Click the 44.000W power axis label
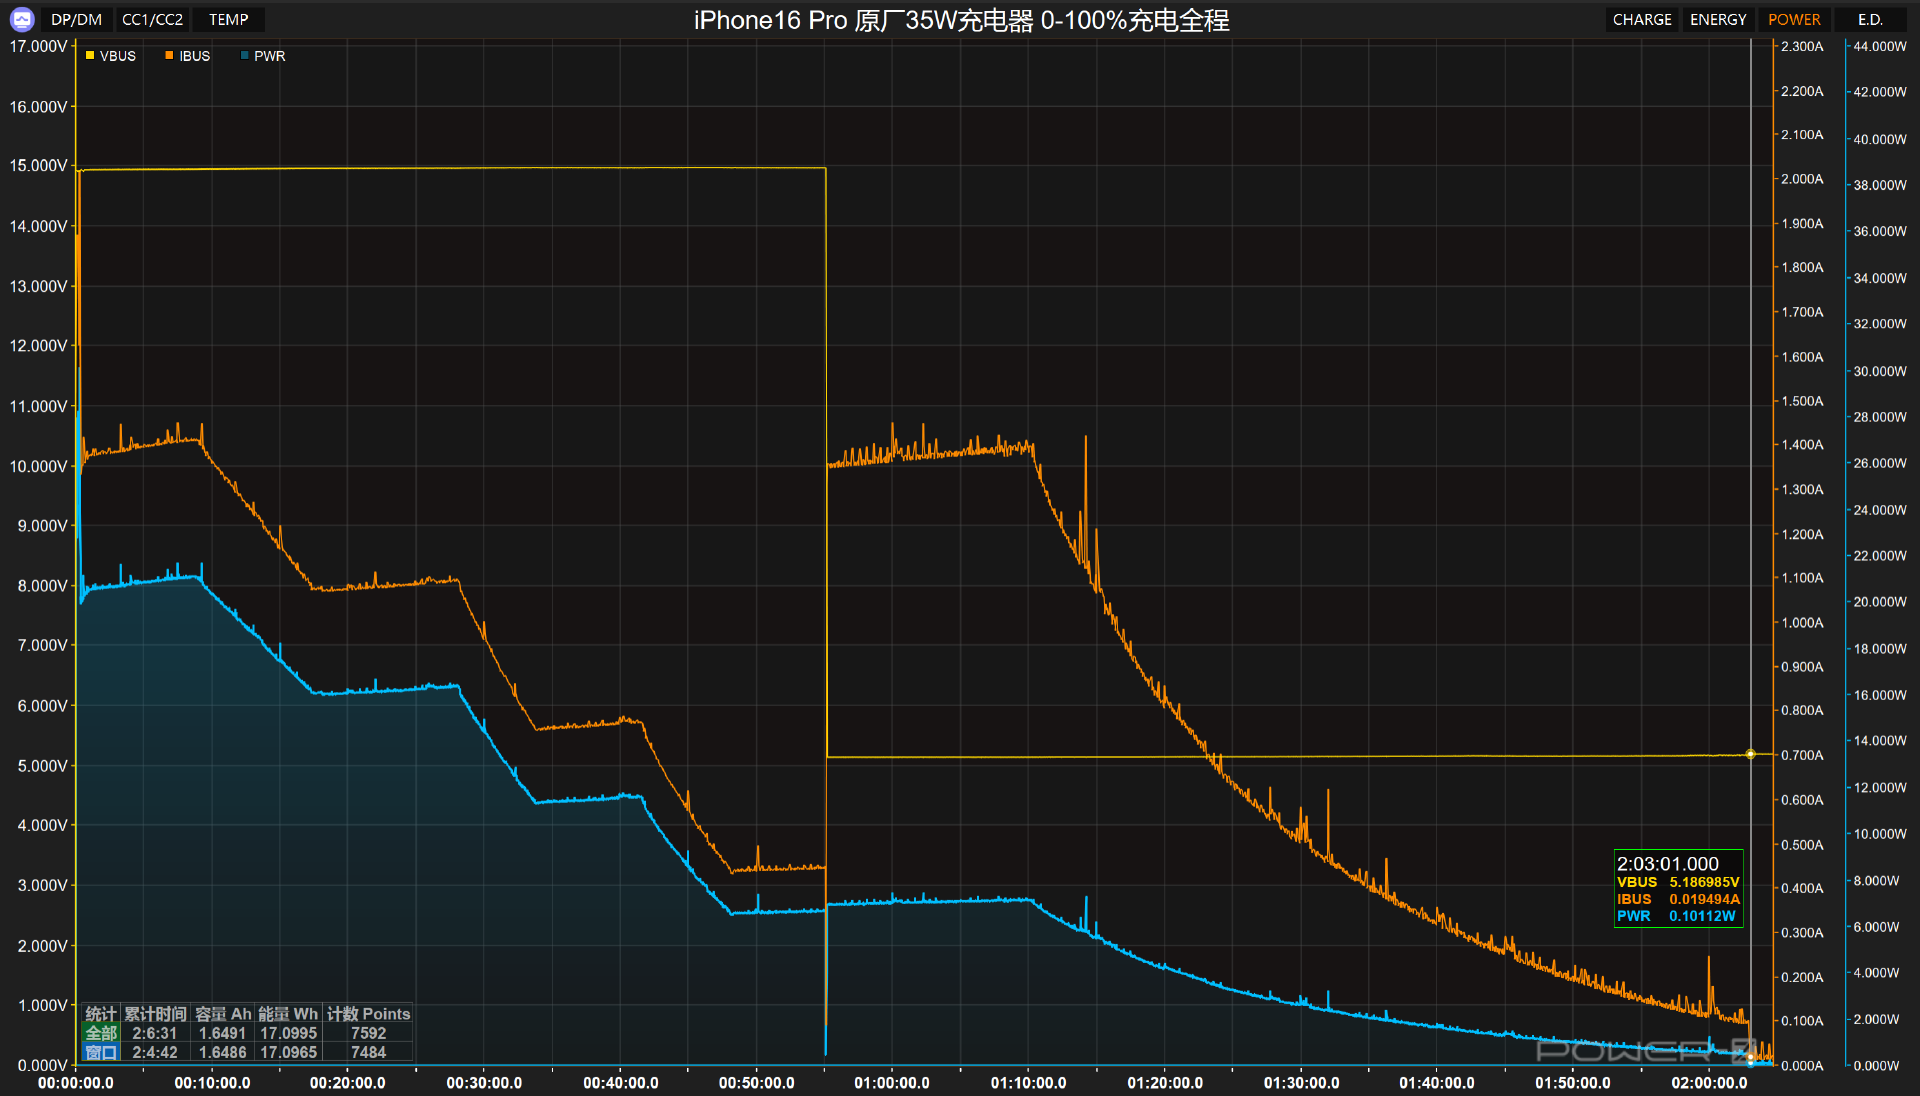 1880,46
